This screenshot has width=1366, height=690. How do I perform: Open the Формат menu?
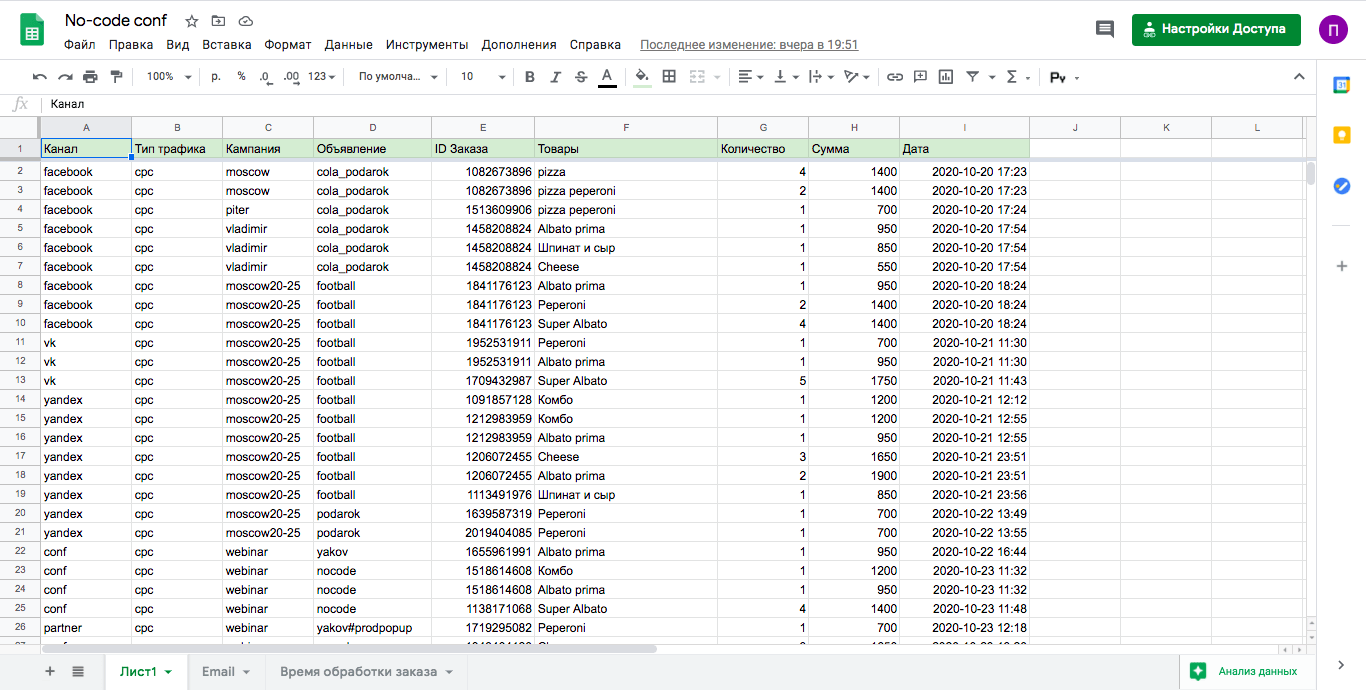pos(288,45)
